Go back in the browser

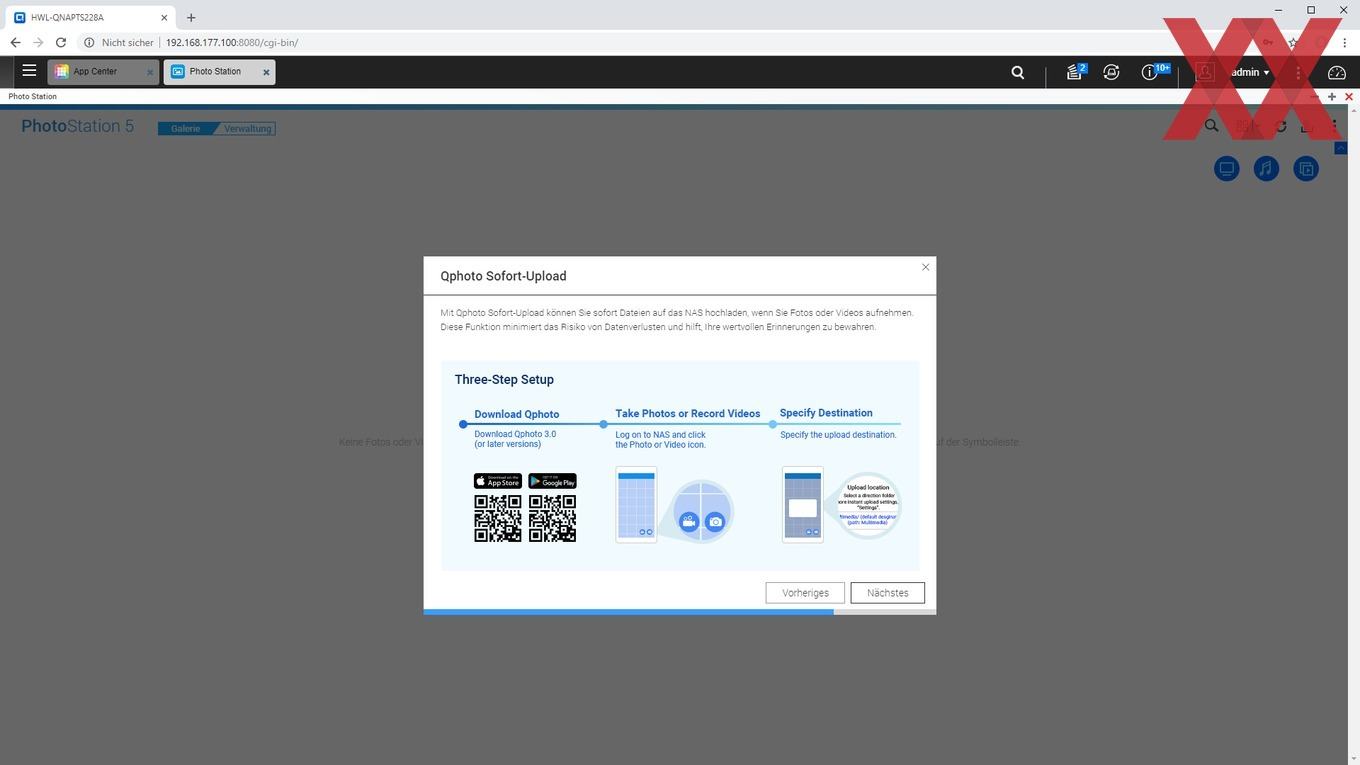tap(15, 43)
